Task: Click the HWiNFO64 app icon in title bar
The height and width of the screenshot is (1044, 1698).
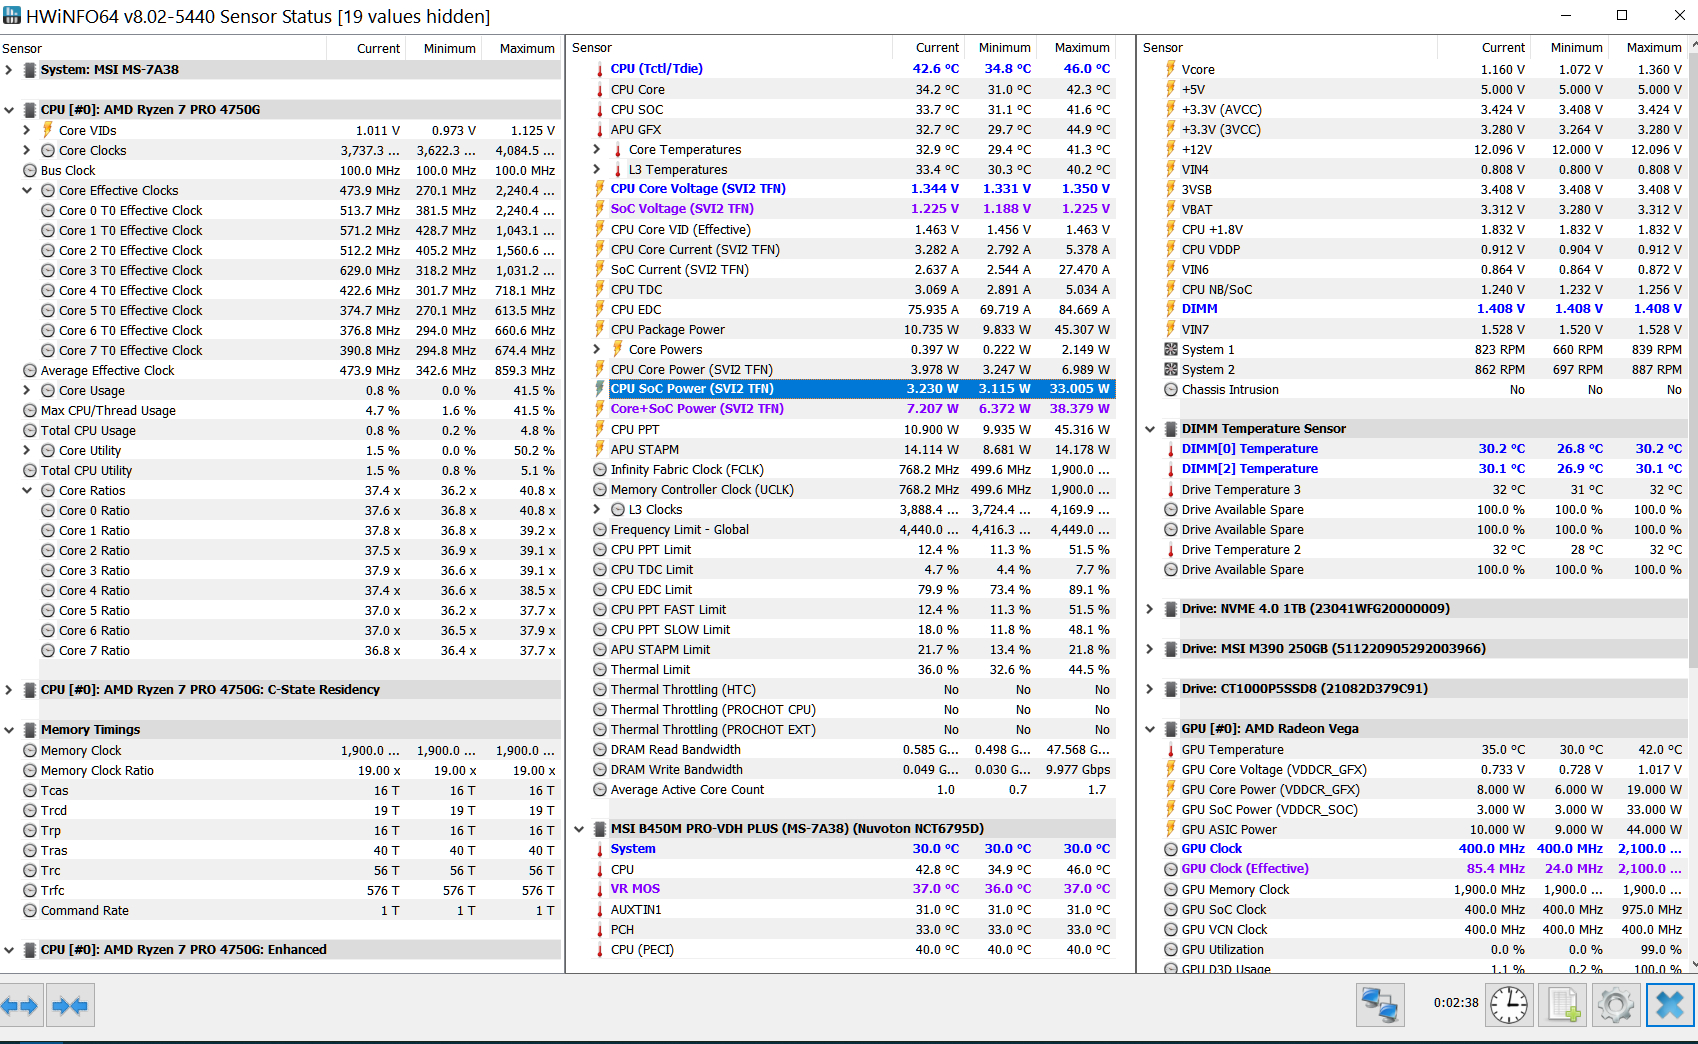Action: click(x=12, y=16)
